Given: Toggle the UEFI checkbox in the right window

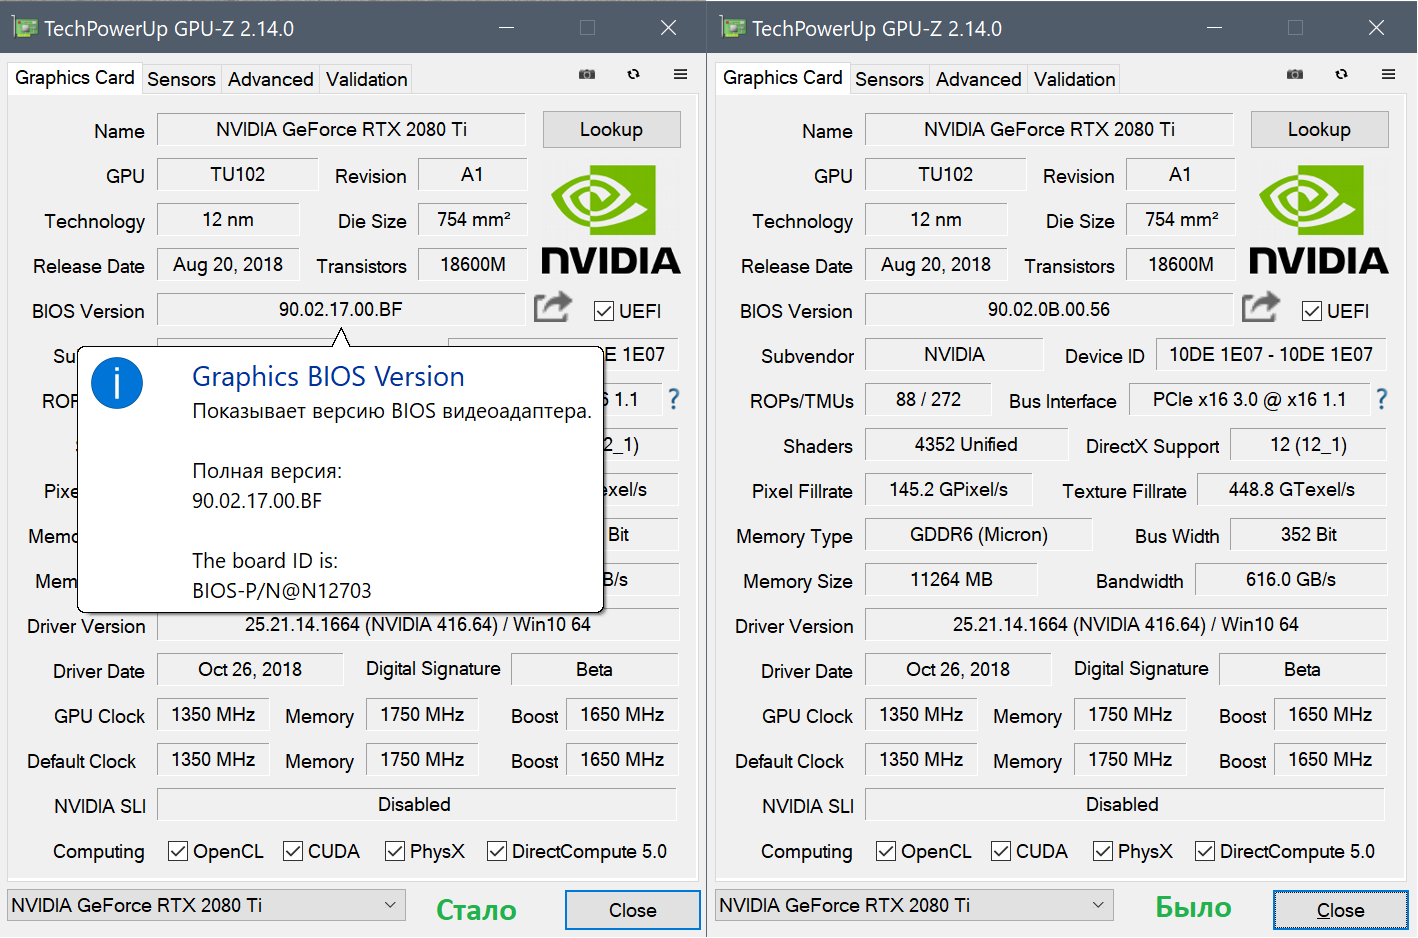Looking at the screenshot, I should (1312, 311).
